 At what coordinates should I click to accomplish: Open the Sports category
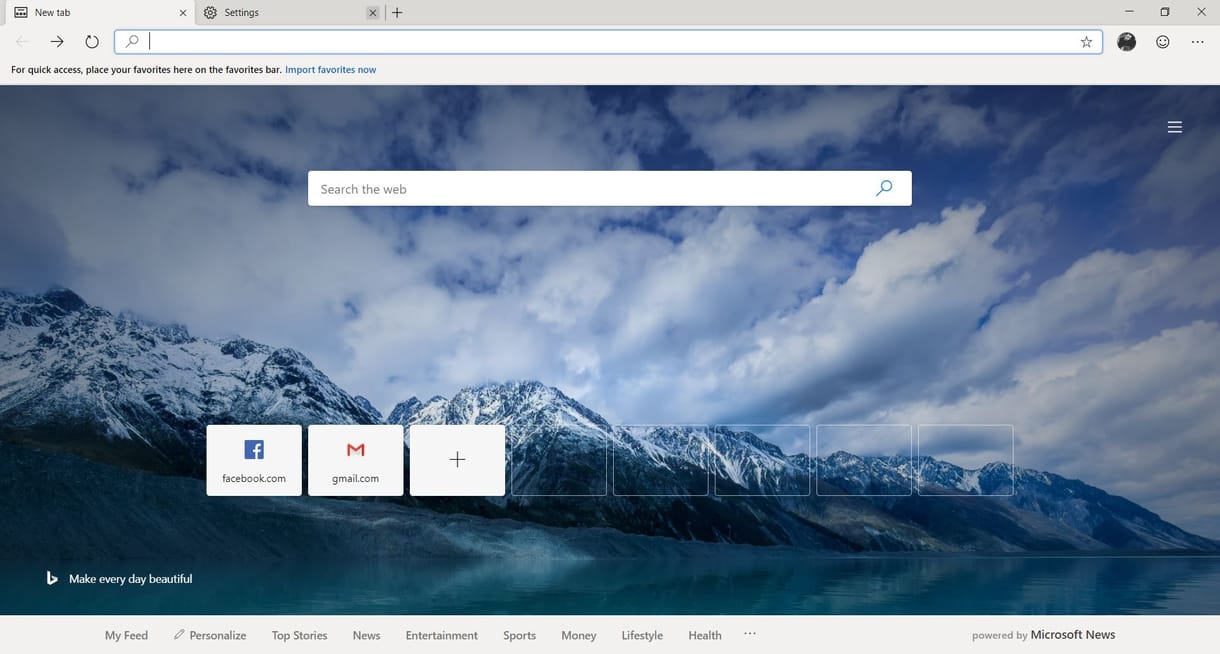[x=519, y=635]
